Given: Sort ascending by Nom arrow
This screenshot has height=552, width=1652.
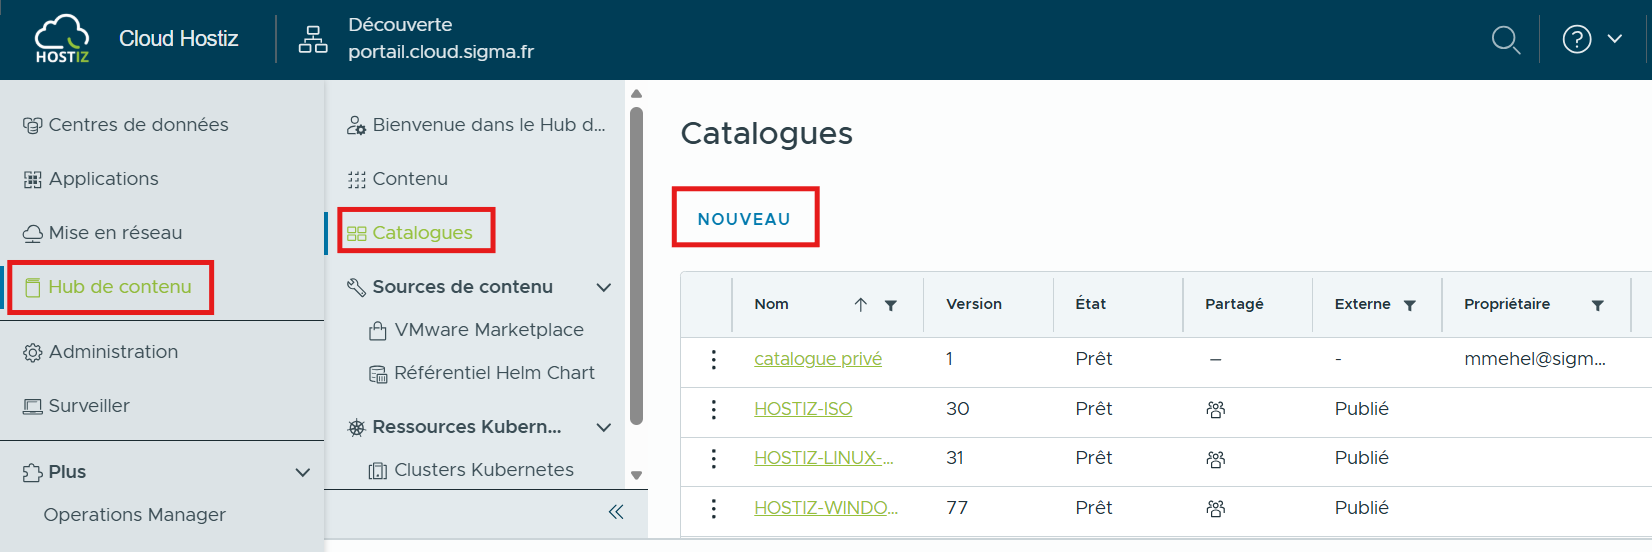Looking at the screenshot, I should (x=861, y=305).
